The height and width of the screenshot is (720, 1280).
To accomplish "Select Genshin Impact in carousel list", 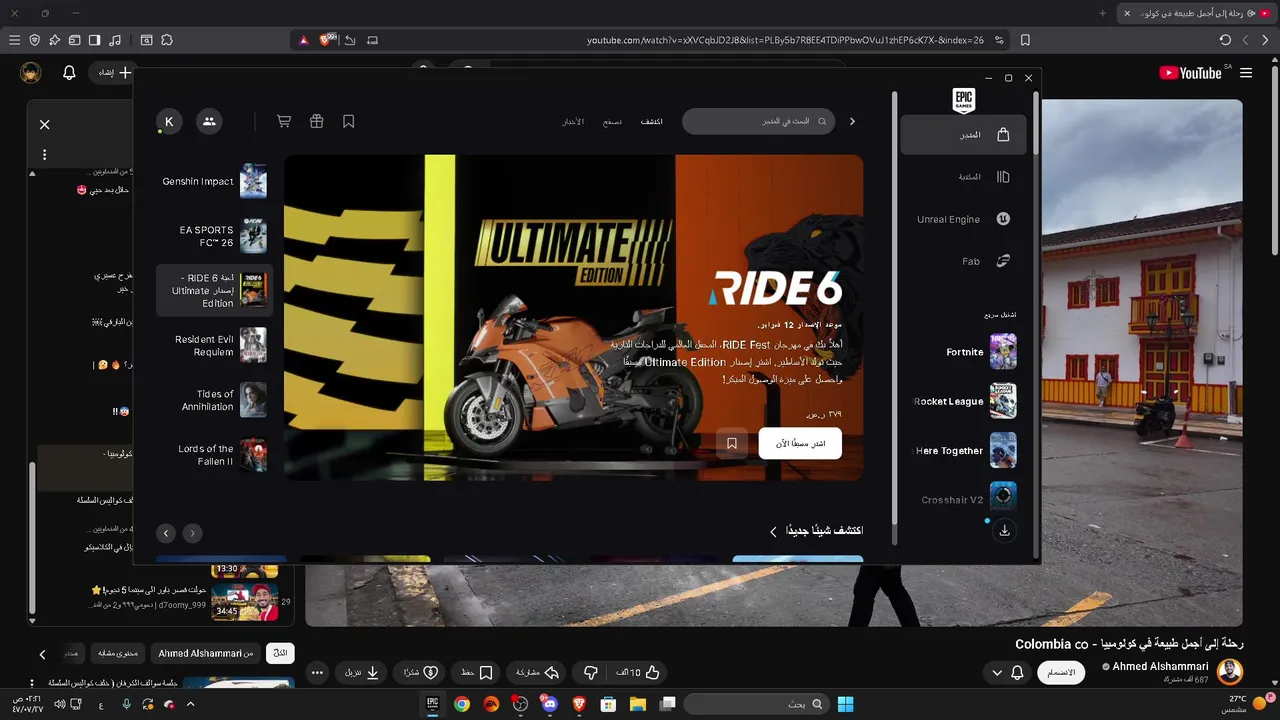I will click(214, 182).
